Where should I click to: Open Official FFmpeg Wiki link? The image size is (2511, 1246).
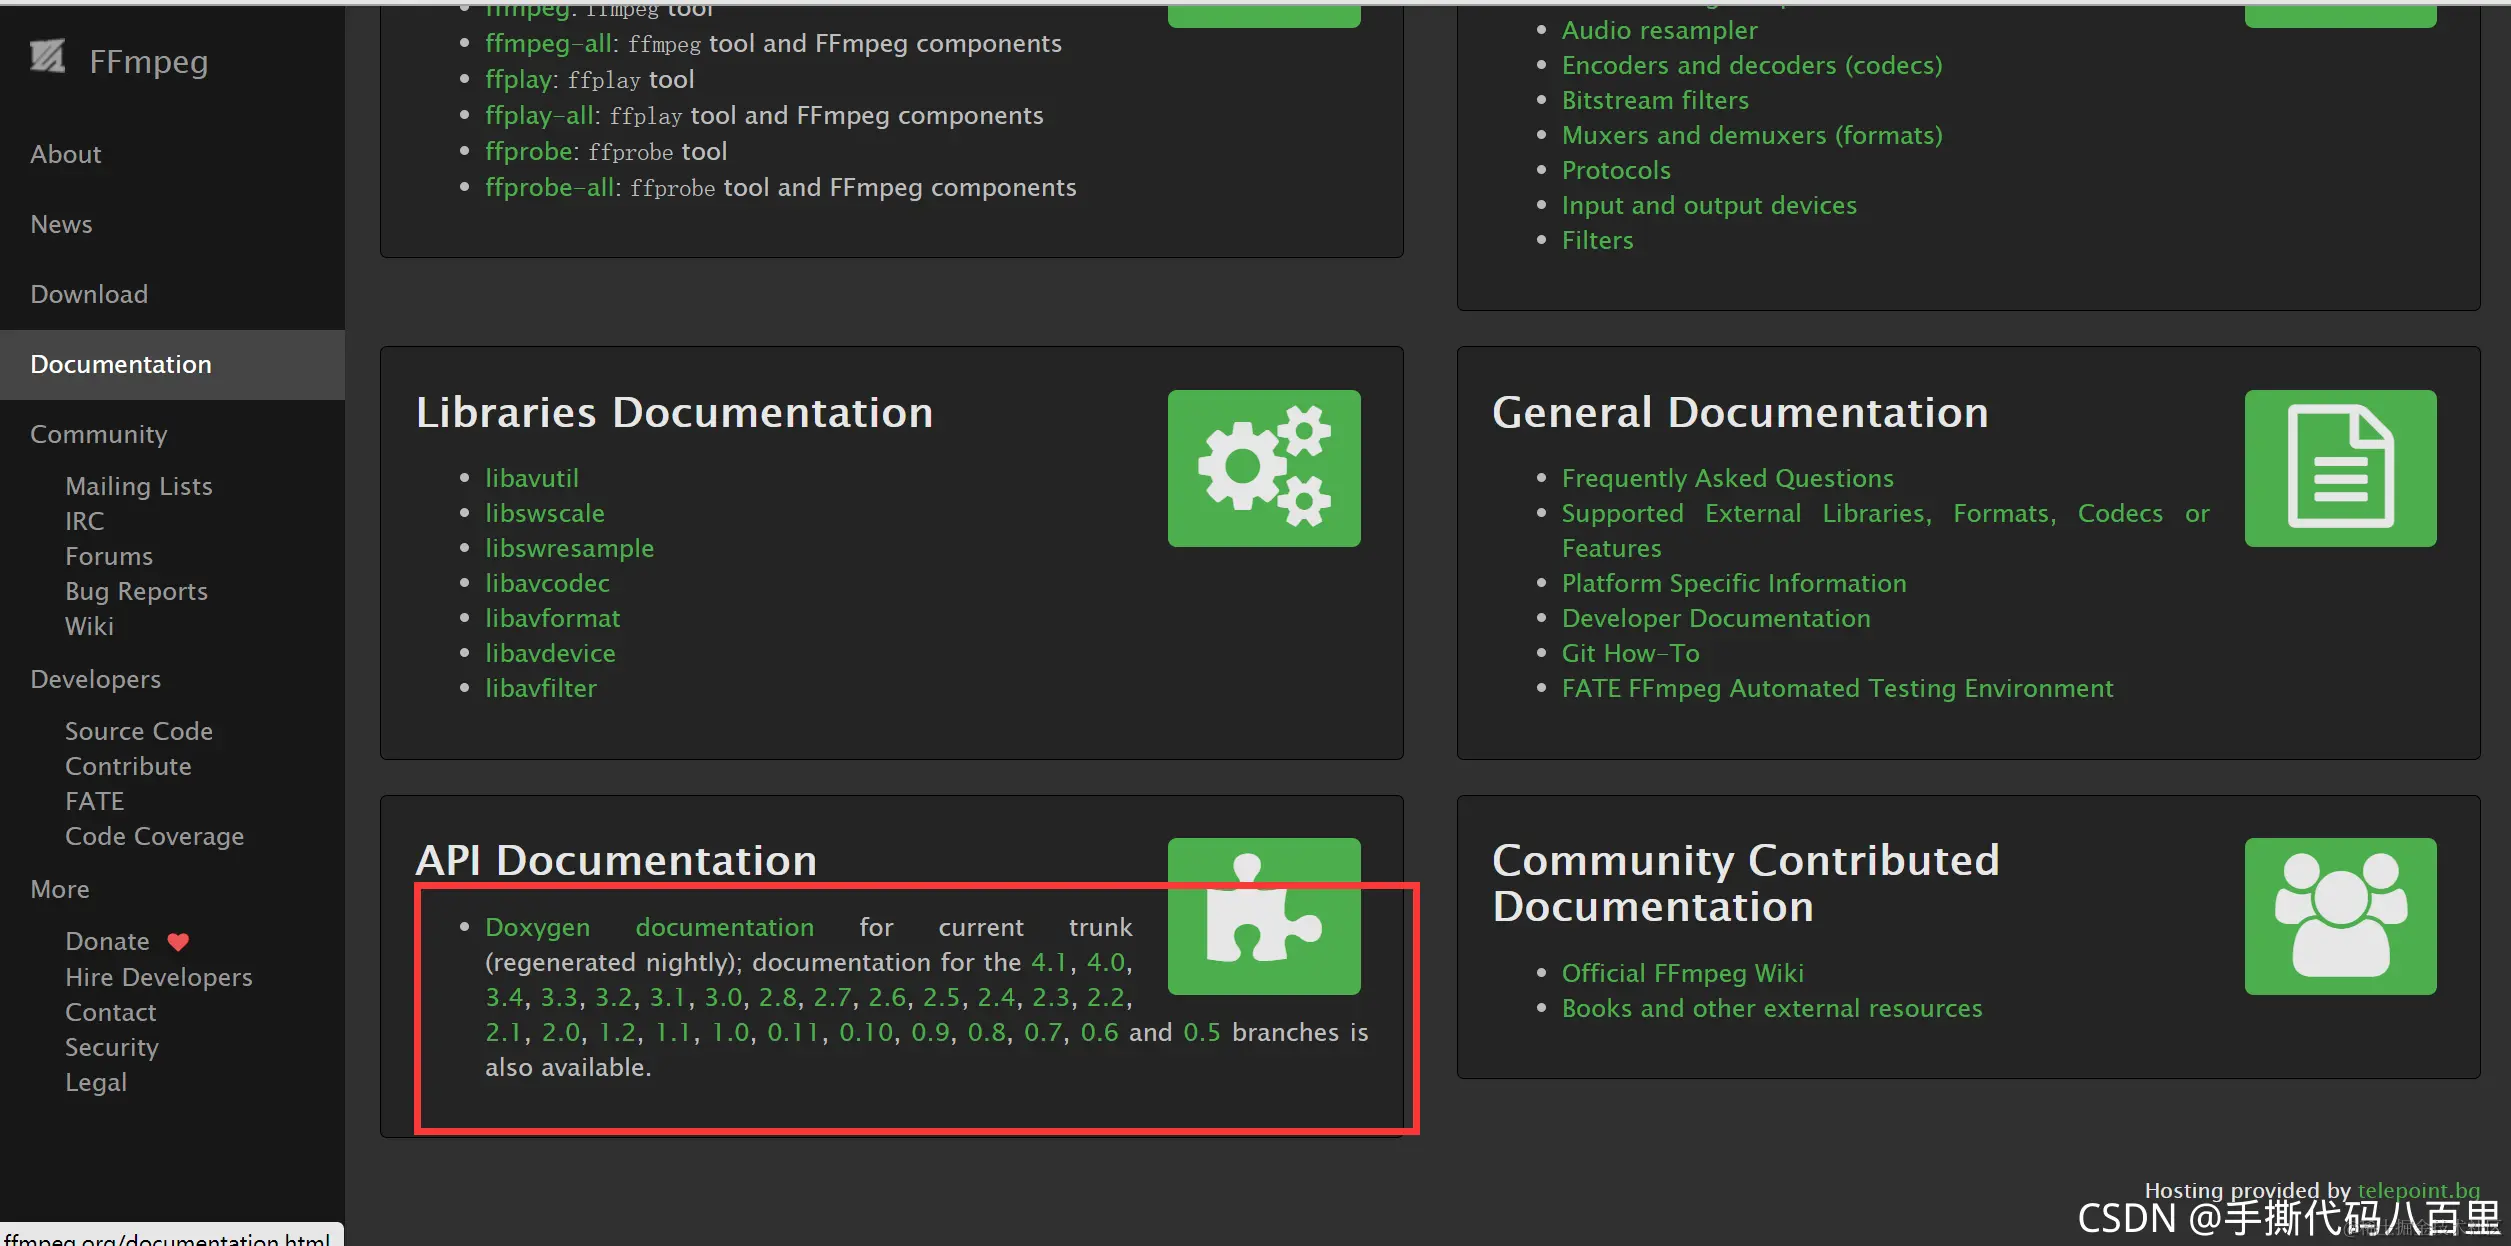1683,973
